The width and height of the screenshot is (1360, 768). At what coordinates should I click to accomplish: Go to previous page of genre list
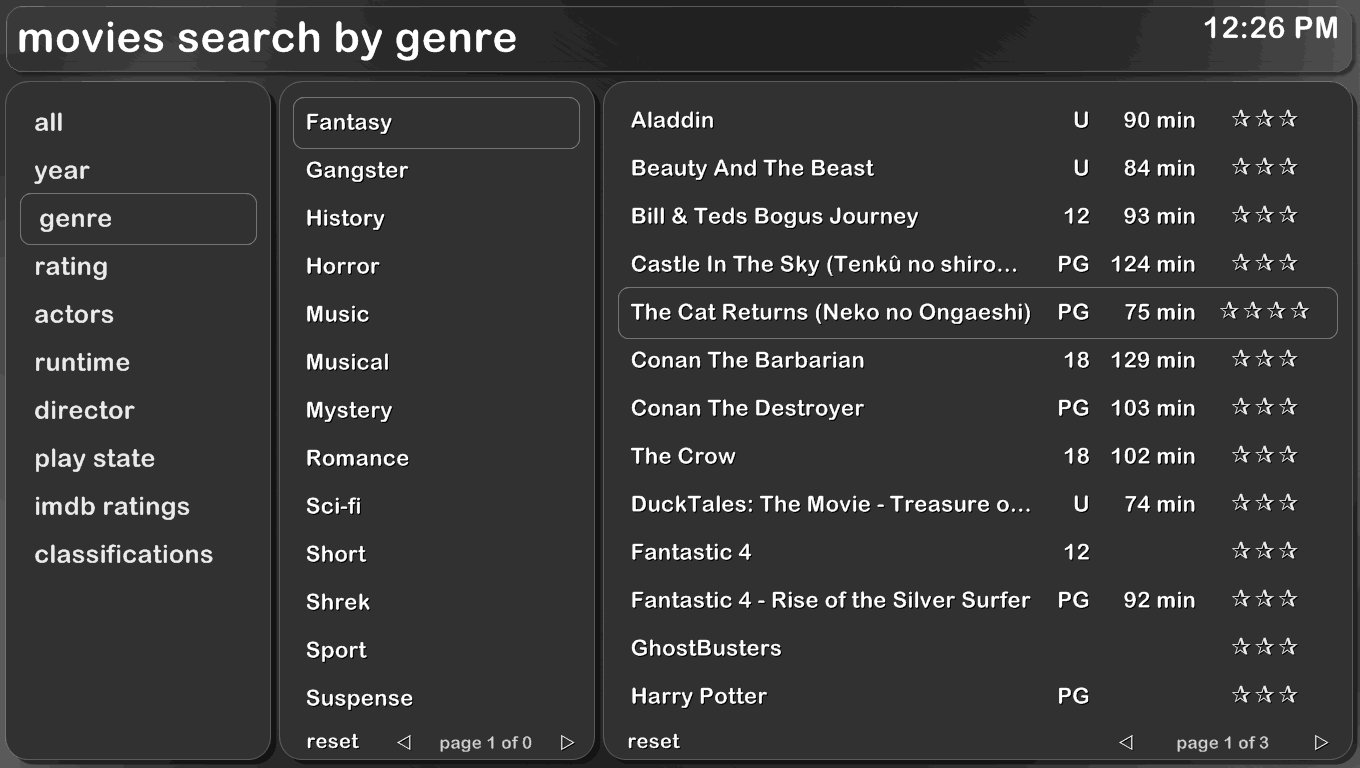[404, 742]
